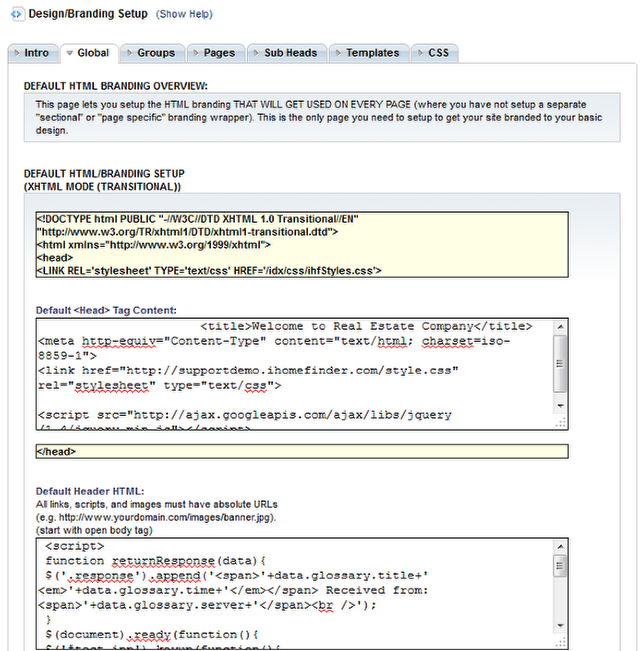Click the overview paragraph starting 'This page lets you setup'
The width and height of the screenshot is (640, 651).
319,117
